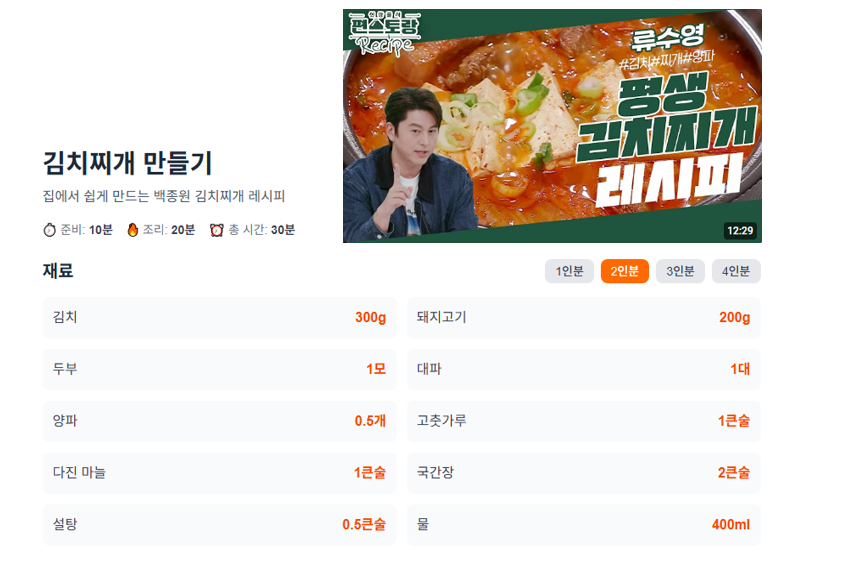
Task: Click the total time alarm clock icon
Action: pos(217,230)
